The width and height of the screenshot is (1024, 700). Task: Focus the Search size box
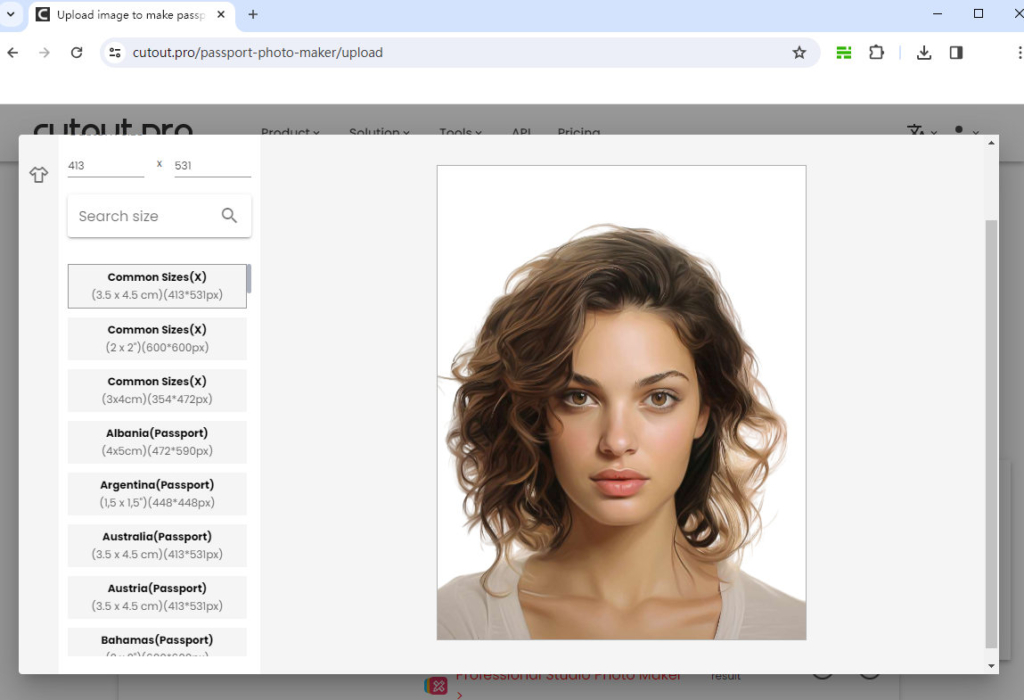[159, 216]
